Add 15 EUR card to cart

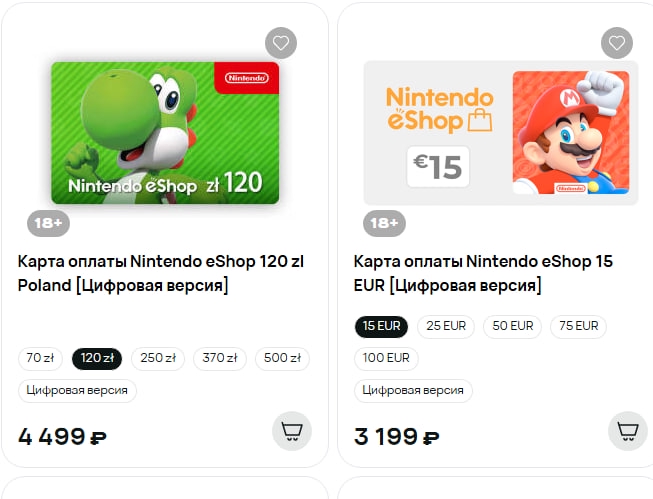pyautogui.click(x=628, y=431)
